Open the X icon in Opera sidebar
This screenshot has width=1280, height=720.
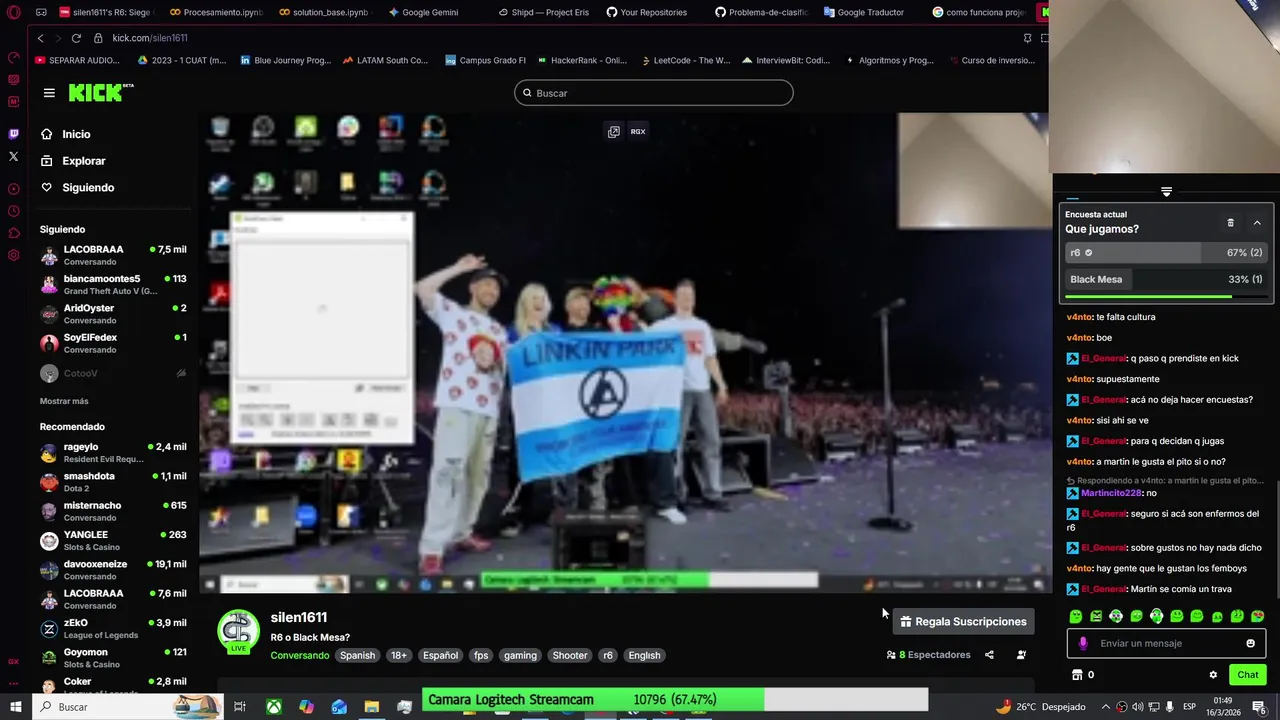[x=14, y=156]
